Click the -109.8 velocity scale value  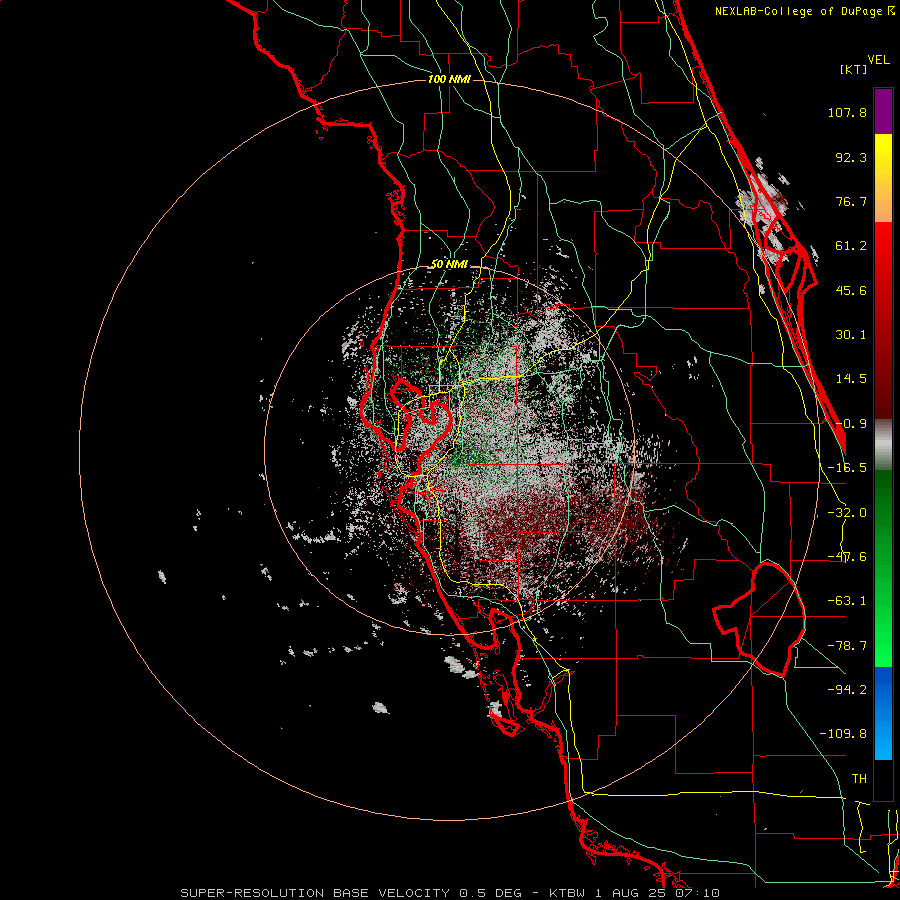[843, 734]
